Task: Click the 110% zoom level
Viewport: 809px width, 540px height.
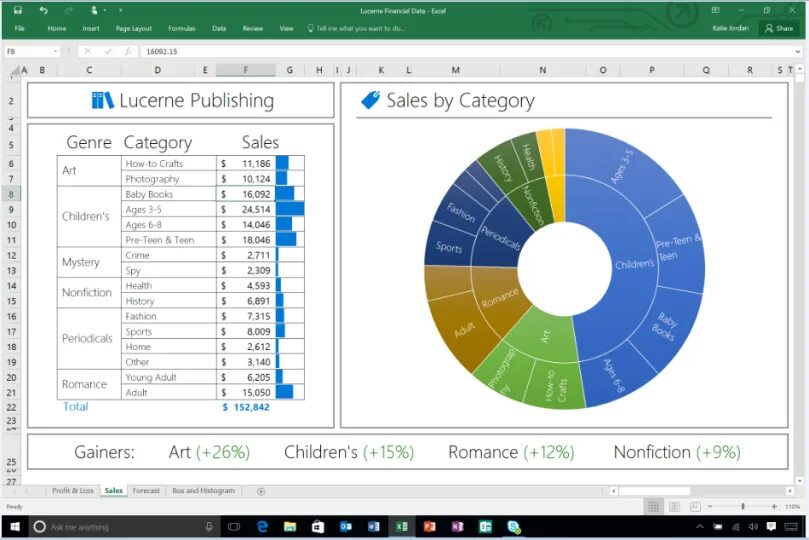Action: tap(792, 506)
